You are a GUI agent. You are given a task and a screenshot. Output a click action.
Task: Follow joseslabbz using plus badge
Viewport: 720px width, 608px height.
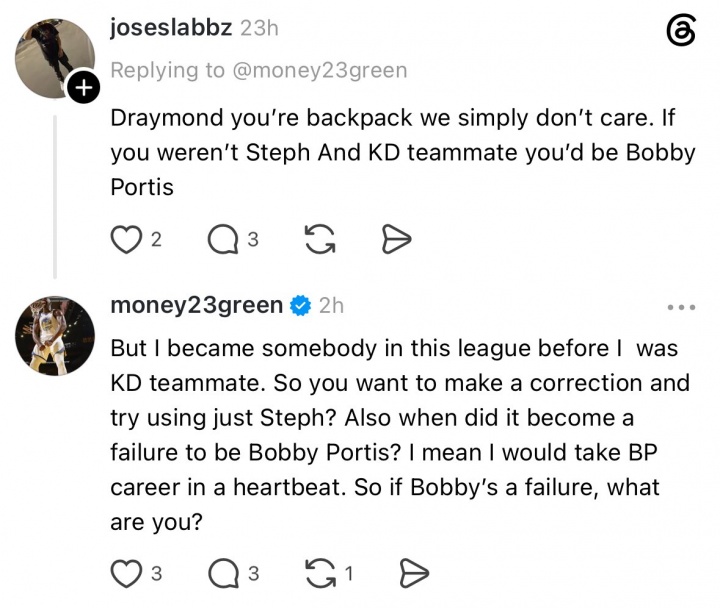coord(83,87)
